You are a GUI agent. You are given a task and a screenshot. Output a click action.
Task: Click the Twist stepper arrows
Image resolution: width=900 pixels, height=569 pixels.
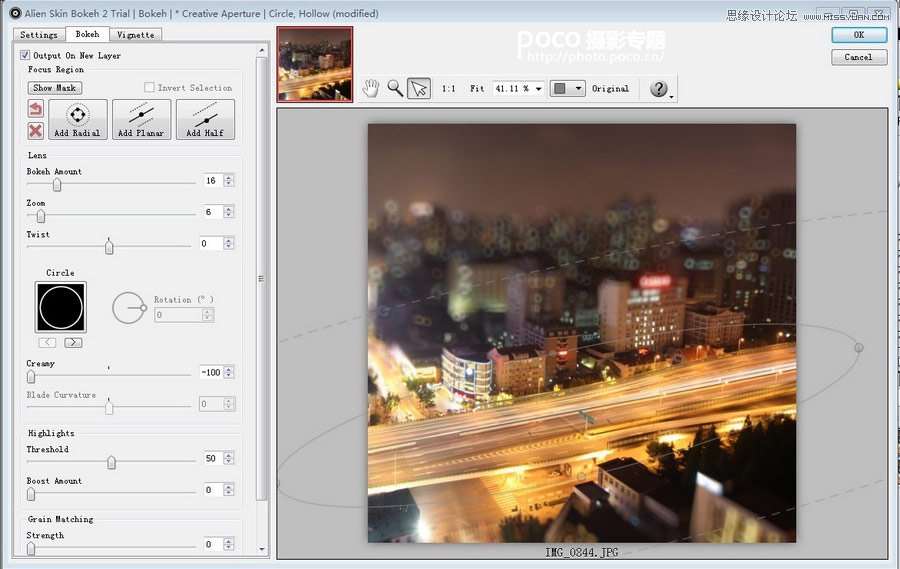point(229,243)
